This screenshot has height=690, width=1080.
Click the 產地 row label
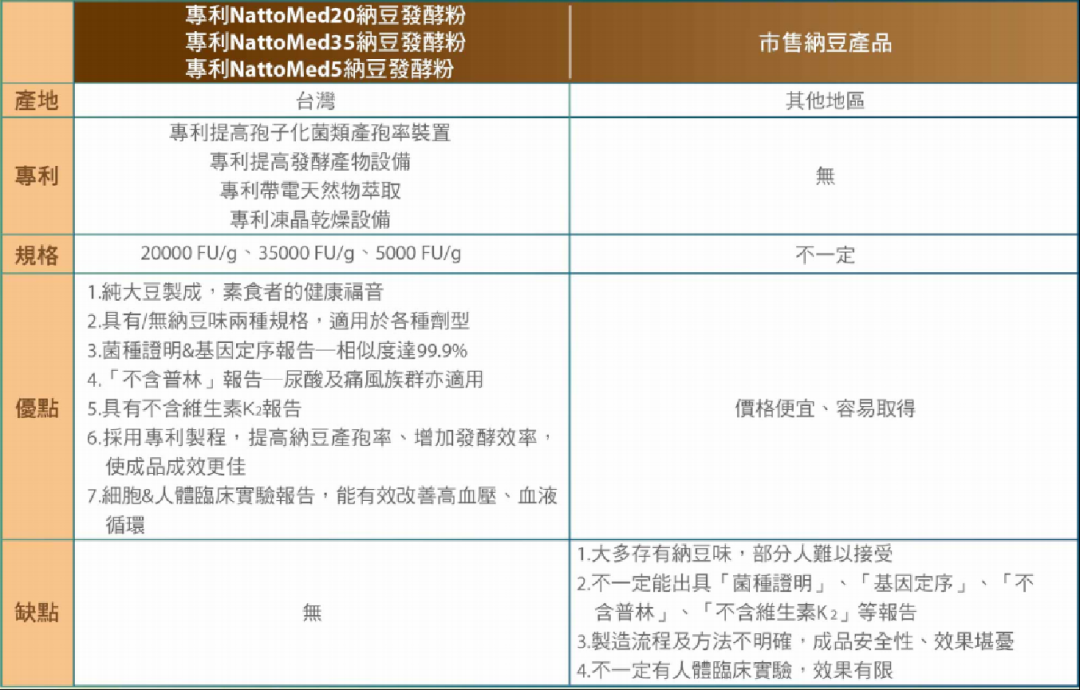pyautogui.click(x=37, y=101)
